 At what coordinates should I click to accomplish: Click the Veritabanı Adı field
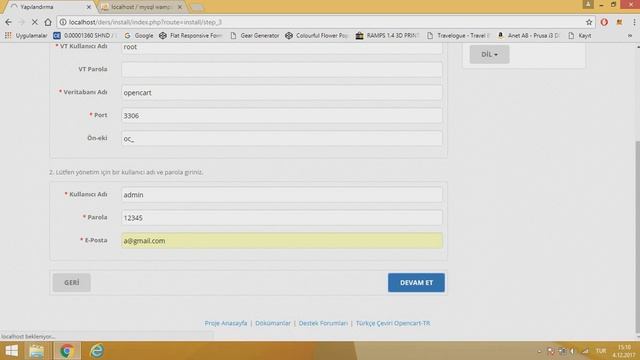pos(282,93)
